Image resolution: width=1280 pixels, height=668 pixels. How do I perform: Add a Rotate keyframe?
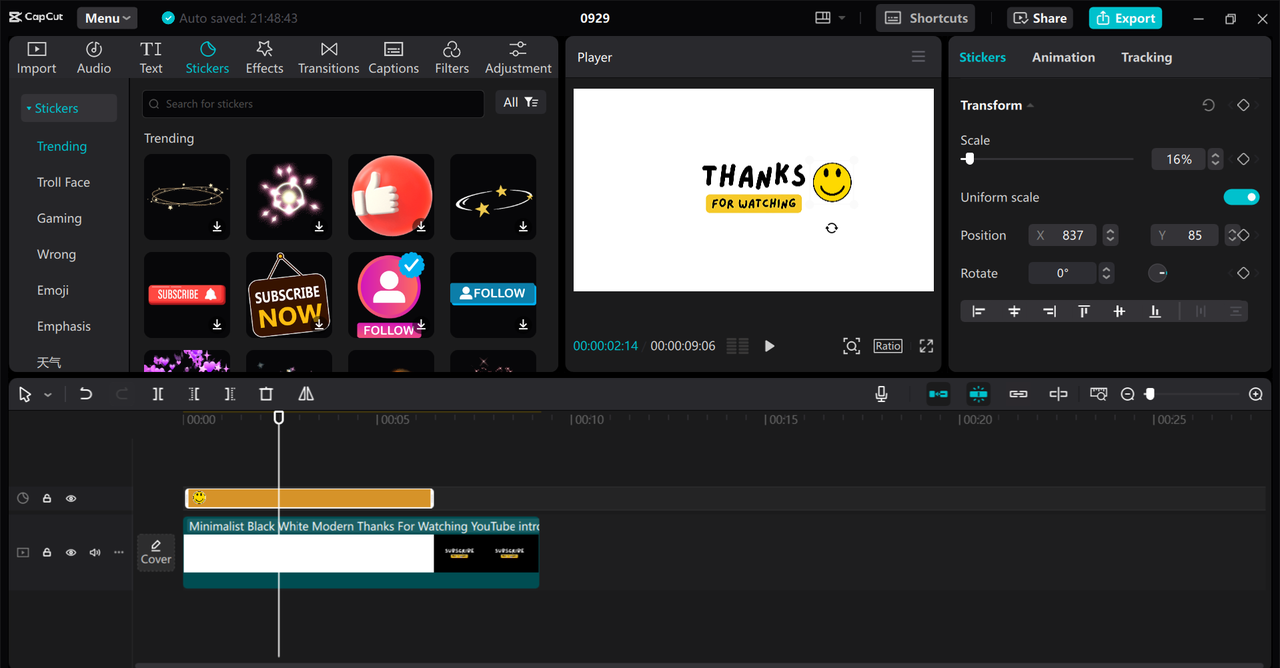point(1243,273)
